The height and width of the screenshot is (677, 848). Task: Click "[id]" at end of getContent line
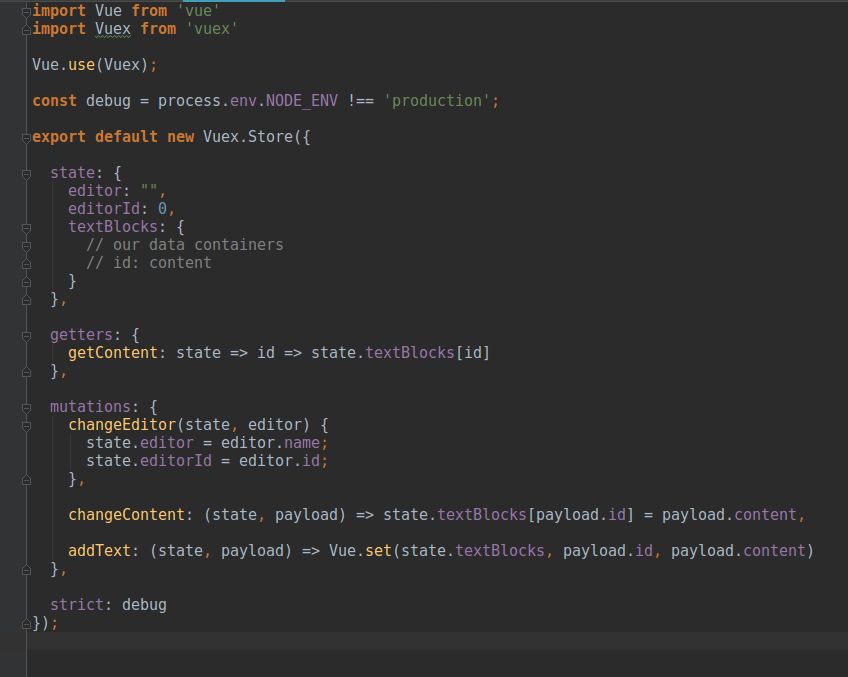coord(473,353)
